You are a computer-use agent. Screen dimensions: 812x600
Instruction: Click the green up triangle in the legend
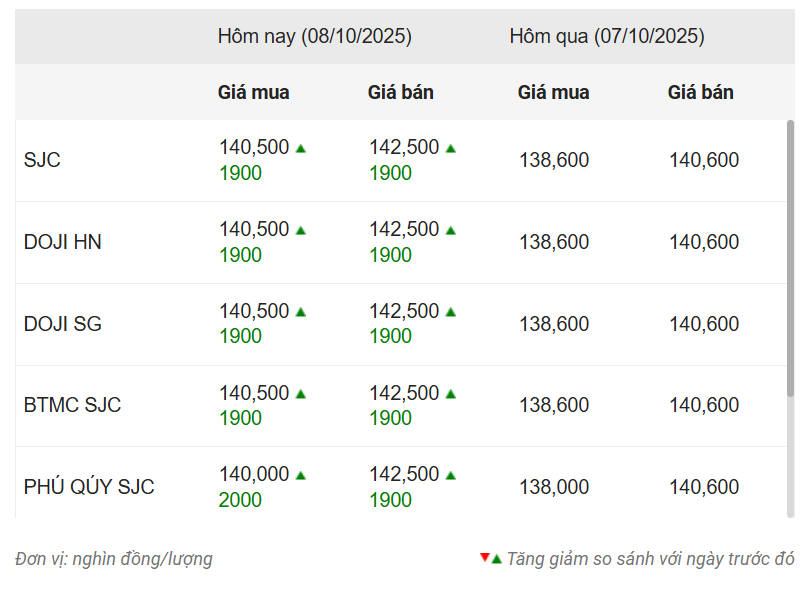[x=496, y=558]
